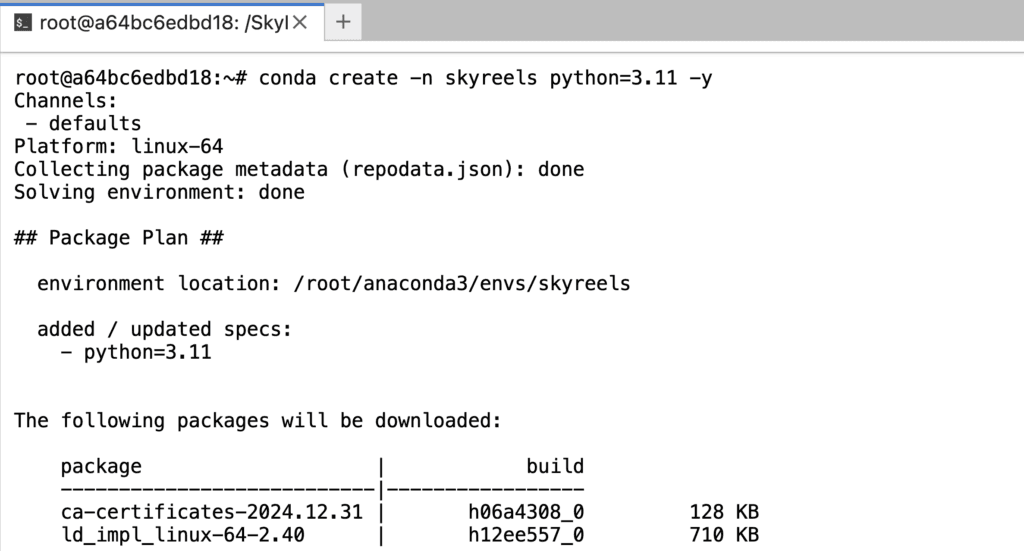The width and height of the screenshot is (1024, 551).
Task: Click the 'build' column header
Action: click(x=555, y=466)
